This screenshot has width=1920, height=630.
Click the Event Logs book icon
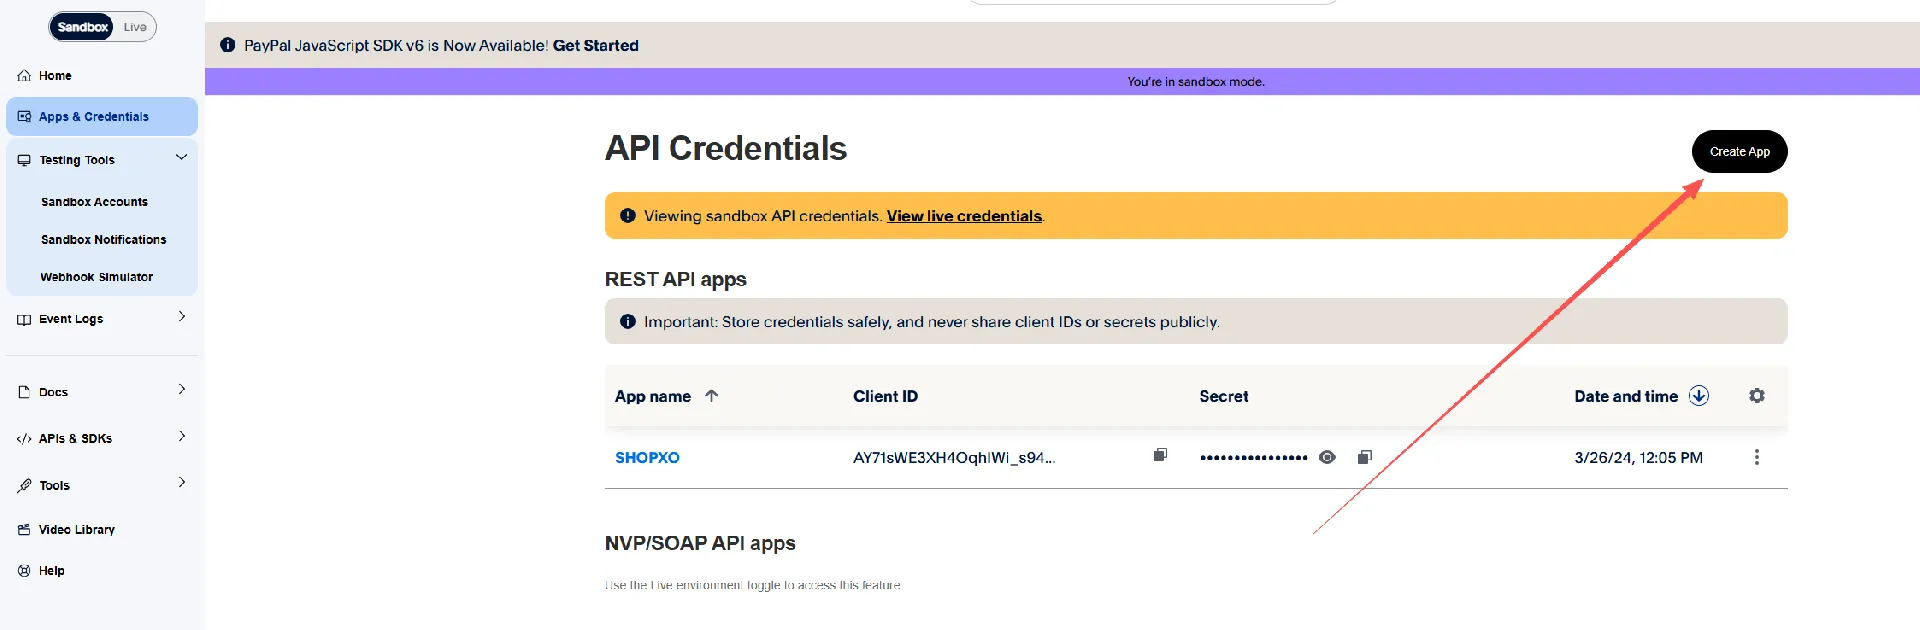24,320
